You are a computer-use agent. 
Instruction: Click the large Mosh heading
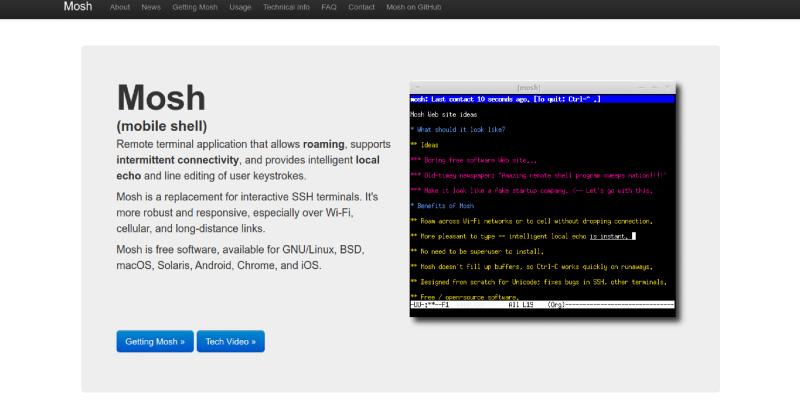pyautogui.click(x=161, y=98)
